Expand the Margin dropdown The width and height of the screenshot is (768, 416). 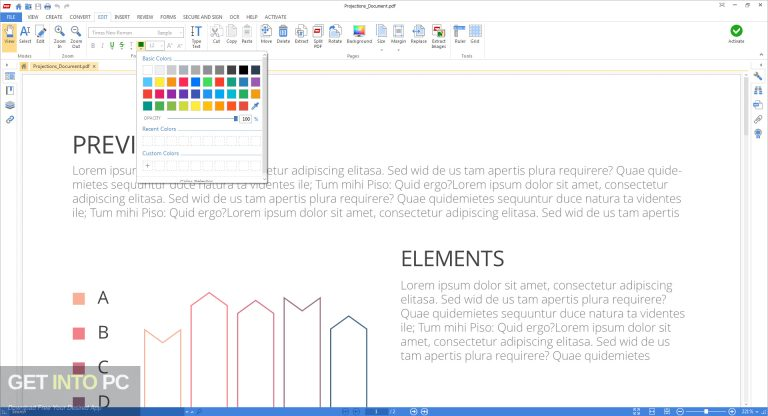click(x=398, y=49)
